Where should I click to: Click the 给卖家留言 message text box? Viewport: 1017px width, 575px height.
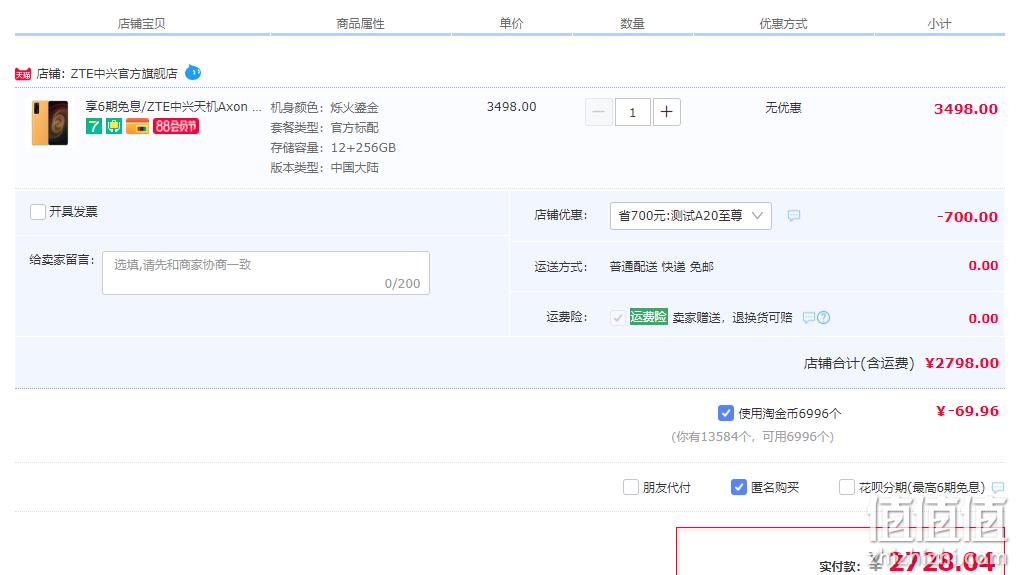click(x=266, y=273)
